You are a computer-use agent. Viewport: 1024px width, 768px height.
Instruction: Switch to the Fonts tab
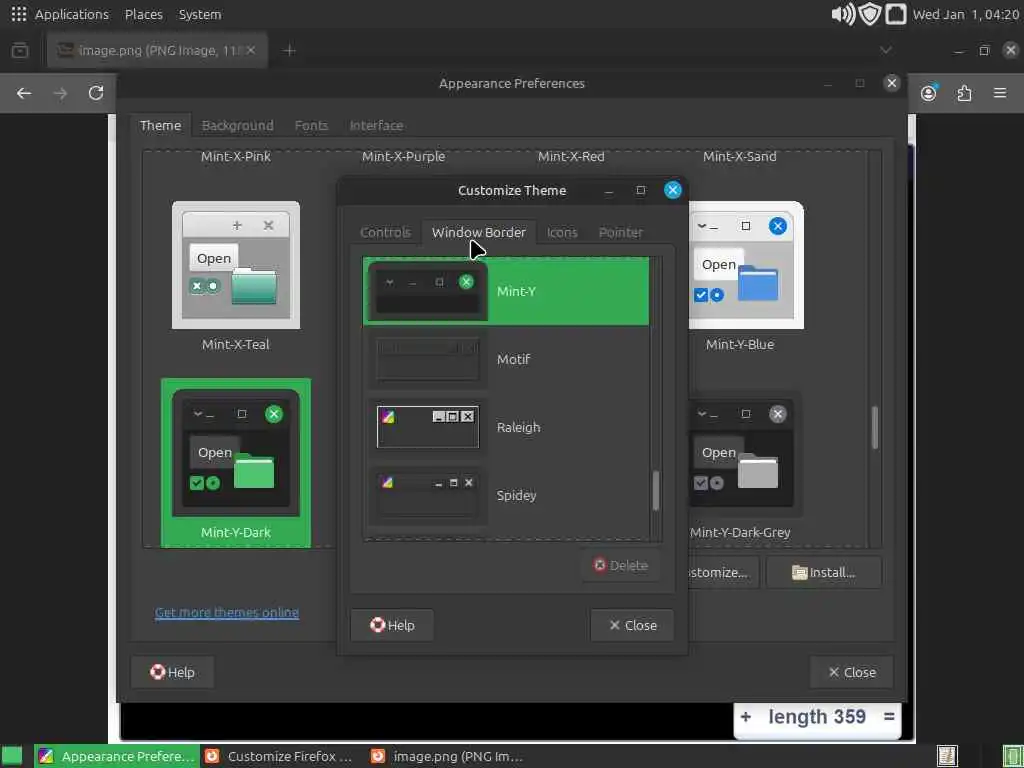311,125
